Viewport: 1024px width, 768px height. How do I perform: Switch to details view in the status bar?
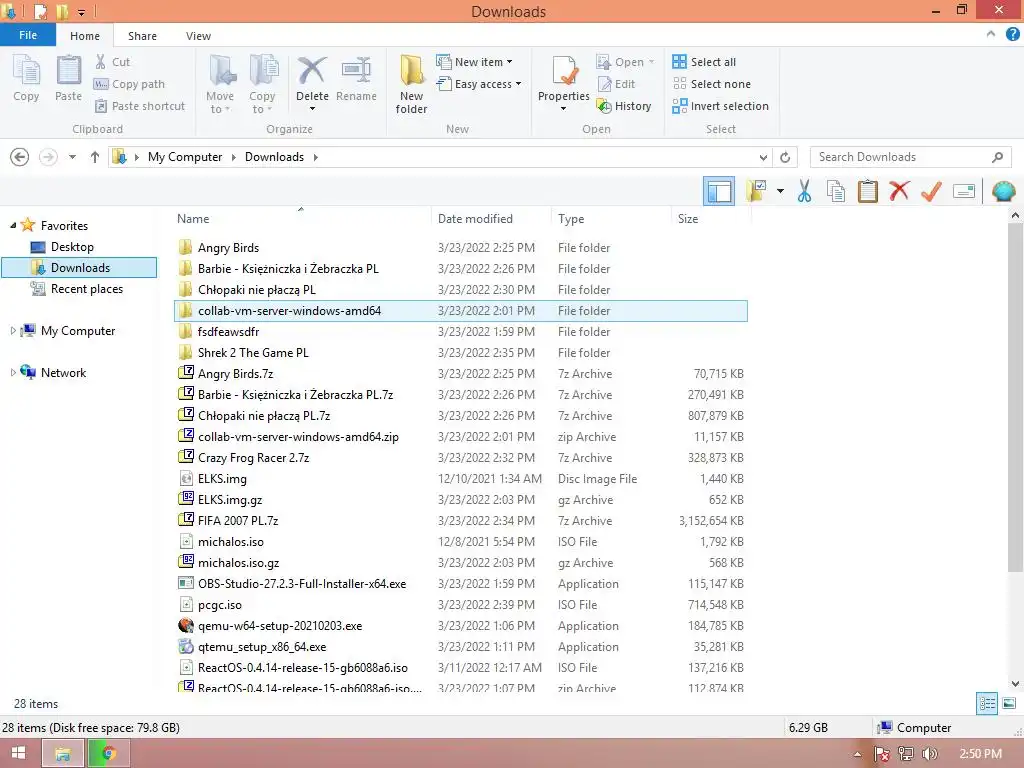[x=987, y=703]
